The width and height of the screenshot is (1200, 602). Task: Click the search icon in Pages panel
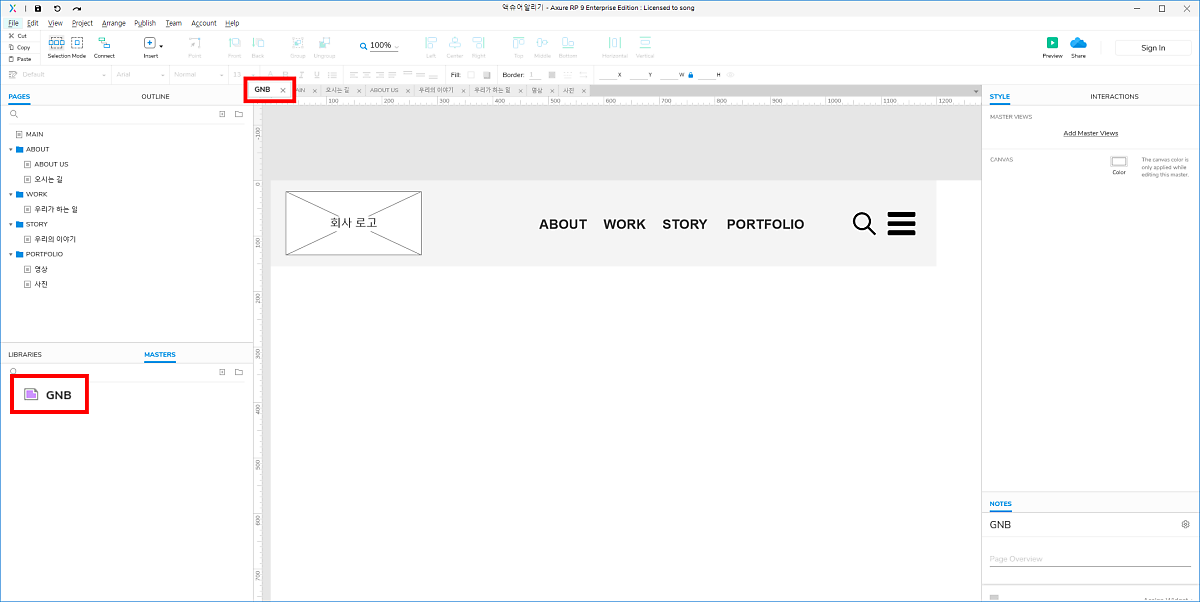(14, 114)
